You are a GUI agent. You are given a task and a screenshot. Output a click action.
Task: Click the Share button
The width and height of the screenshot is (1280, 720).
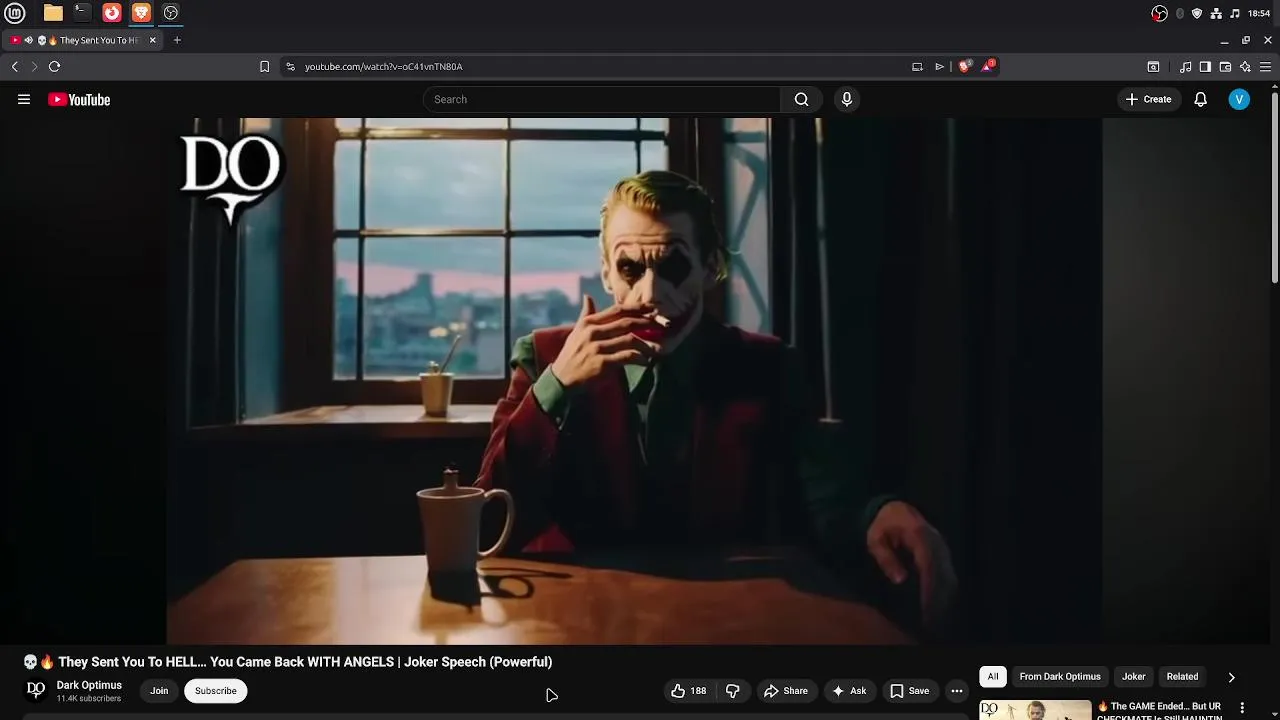pos(786,691)
